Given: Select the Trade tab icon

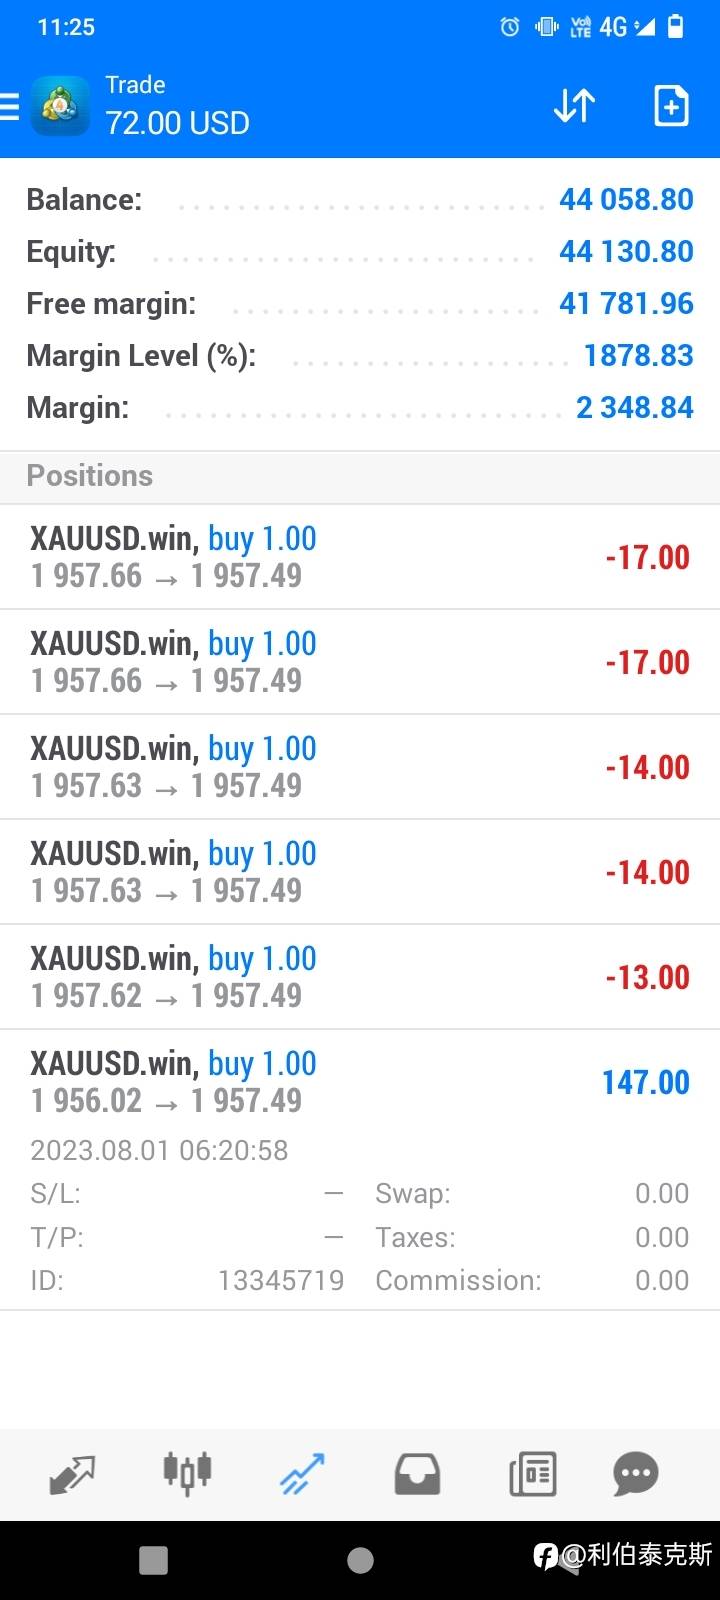Looking at the screenshot, I should (302, 1474).
